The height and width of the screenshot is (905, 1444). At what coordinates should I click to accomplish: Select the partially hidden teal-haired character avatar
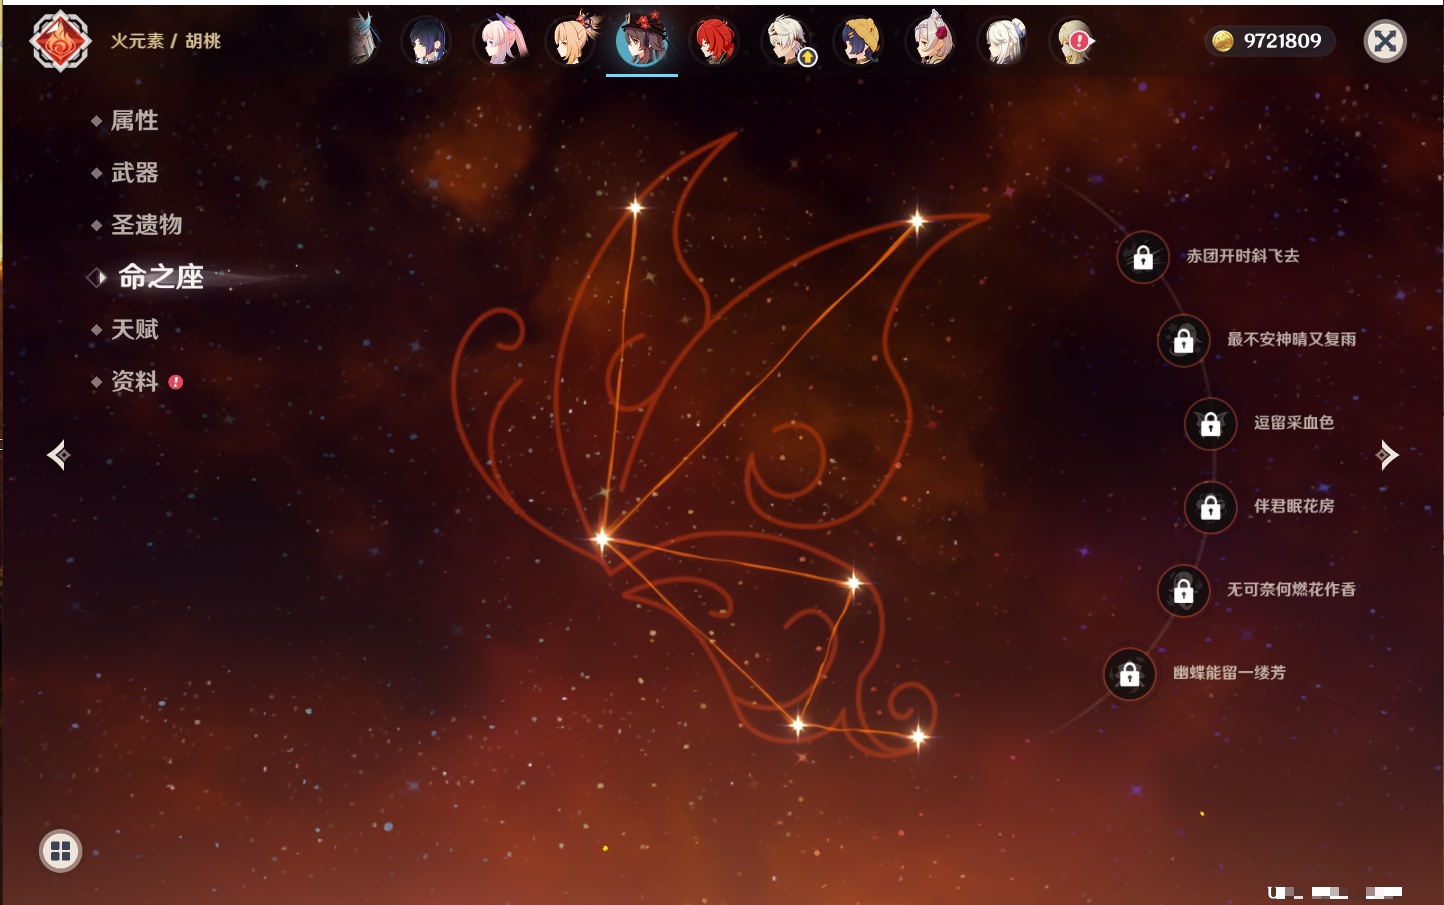pos(364,40)
